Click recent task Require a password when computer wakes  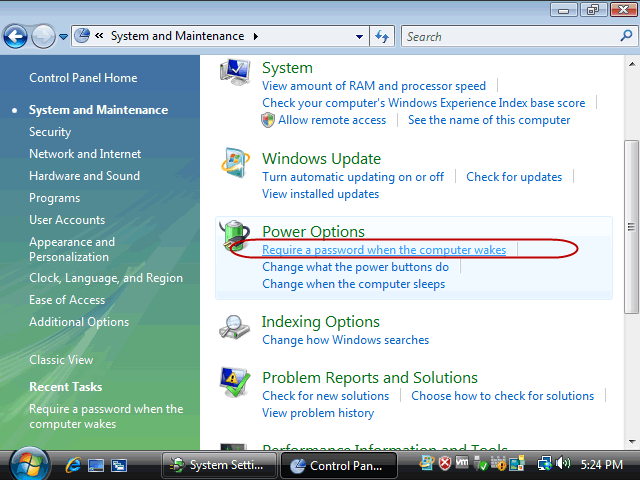coord(106,416)
